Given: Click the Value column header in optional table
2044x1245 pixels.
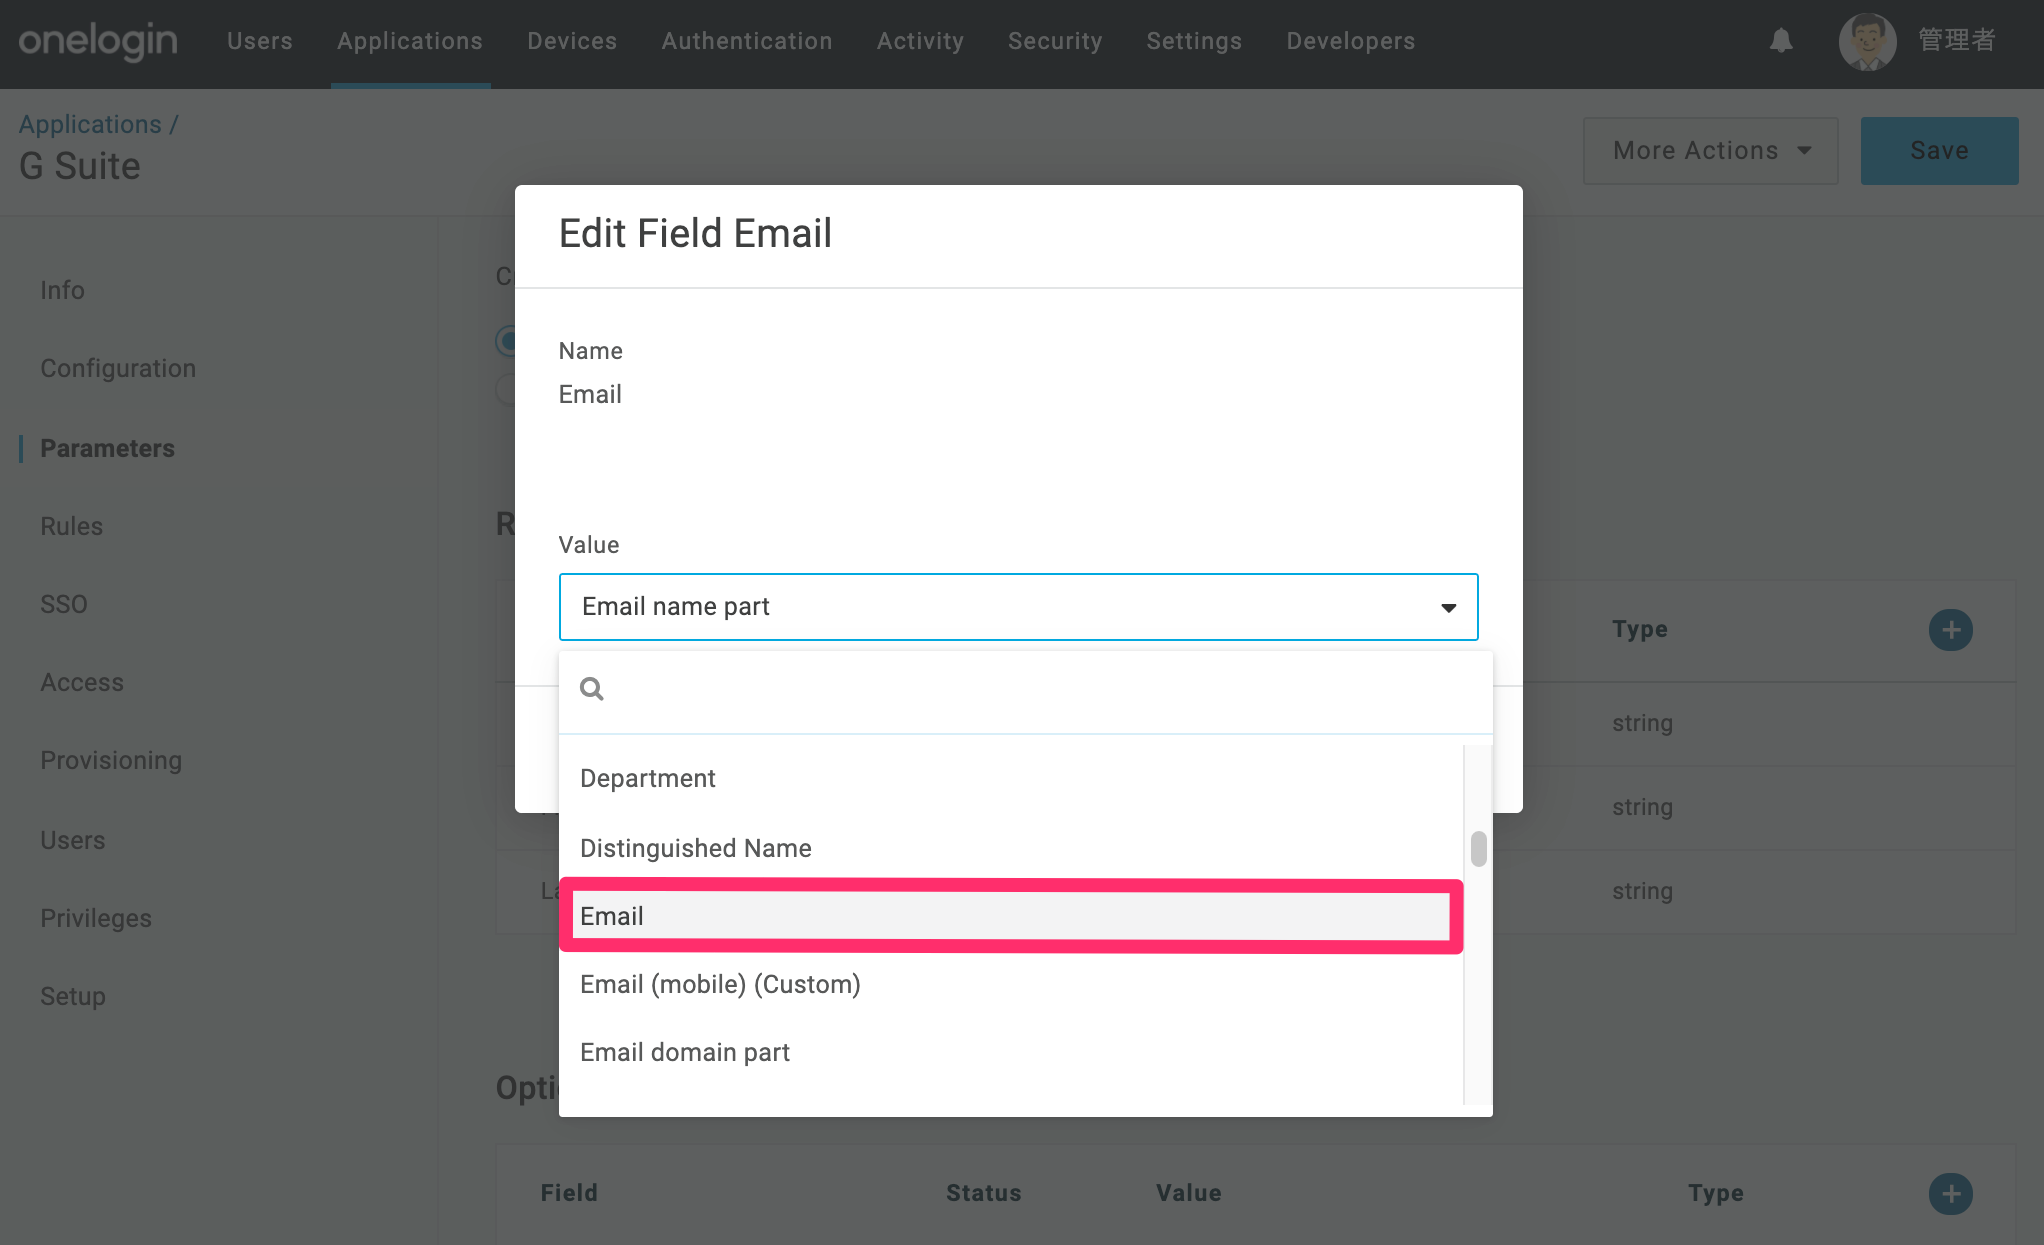Looking at the screenshot, I should 1188,1193.
